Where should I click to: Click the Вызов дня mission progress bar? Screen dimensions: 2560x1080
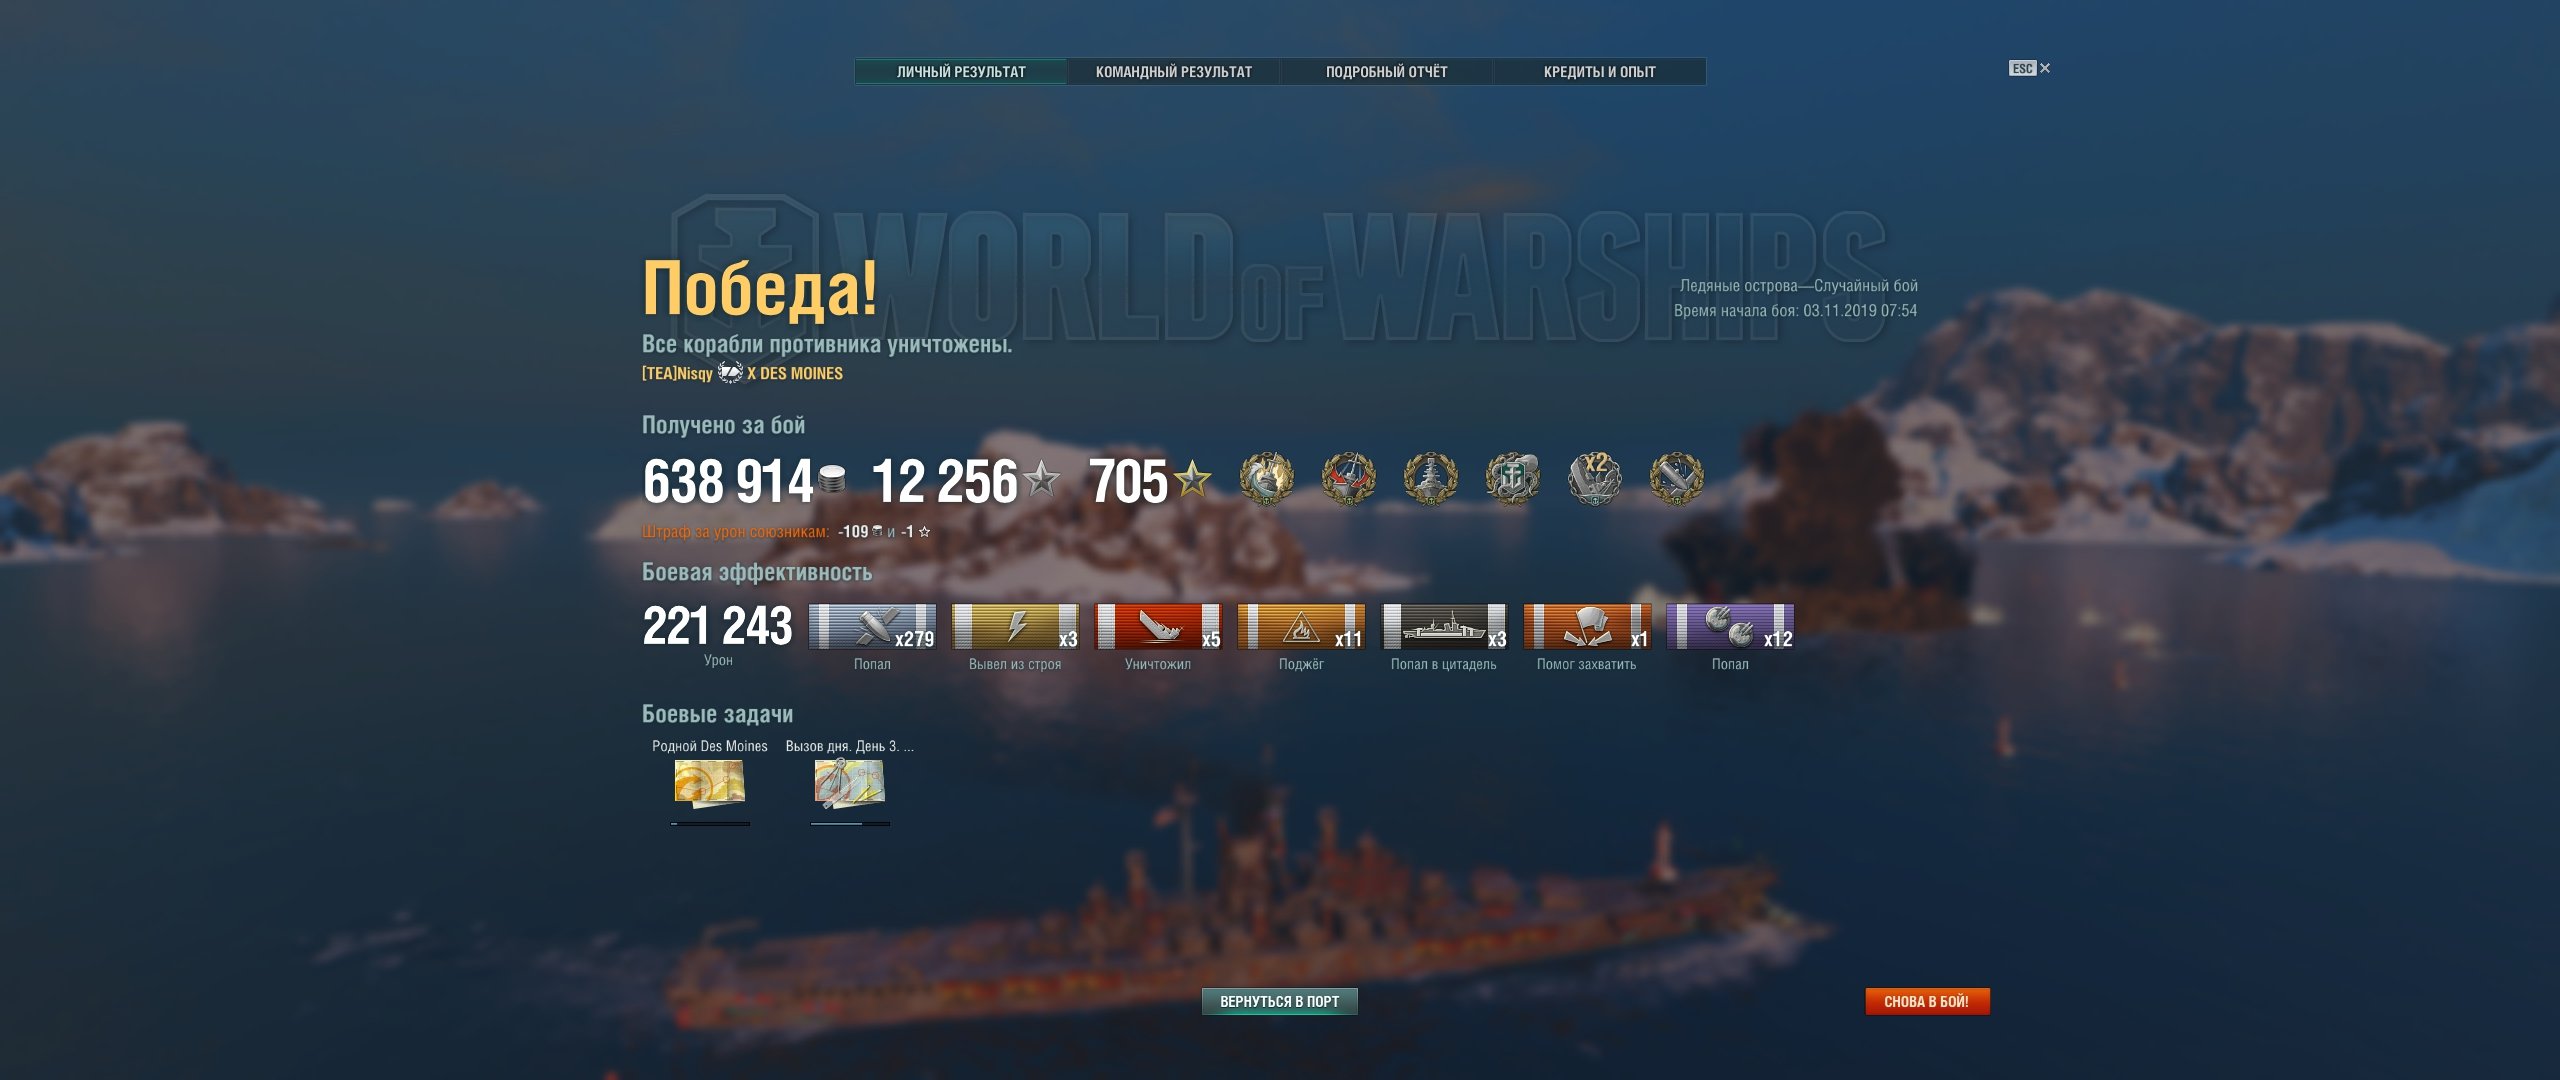tap(850, 824)
